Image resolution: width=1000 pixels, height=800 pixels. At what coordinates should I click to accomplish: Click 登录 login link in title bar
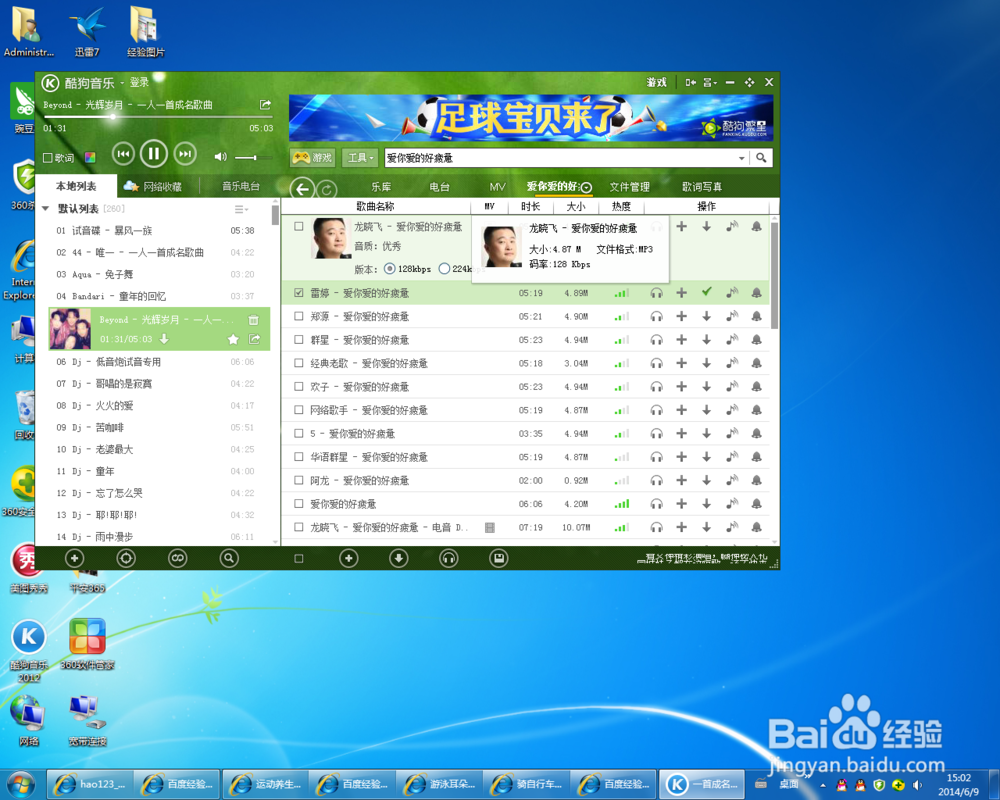(x=139, y=82)
